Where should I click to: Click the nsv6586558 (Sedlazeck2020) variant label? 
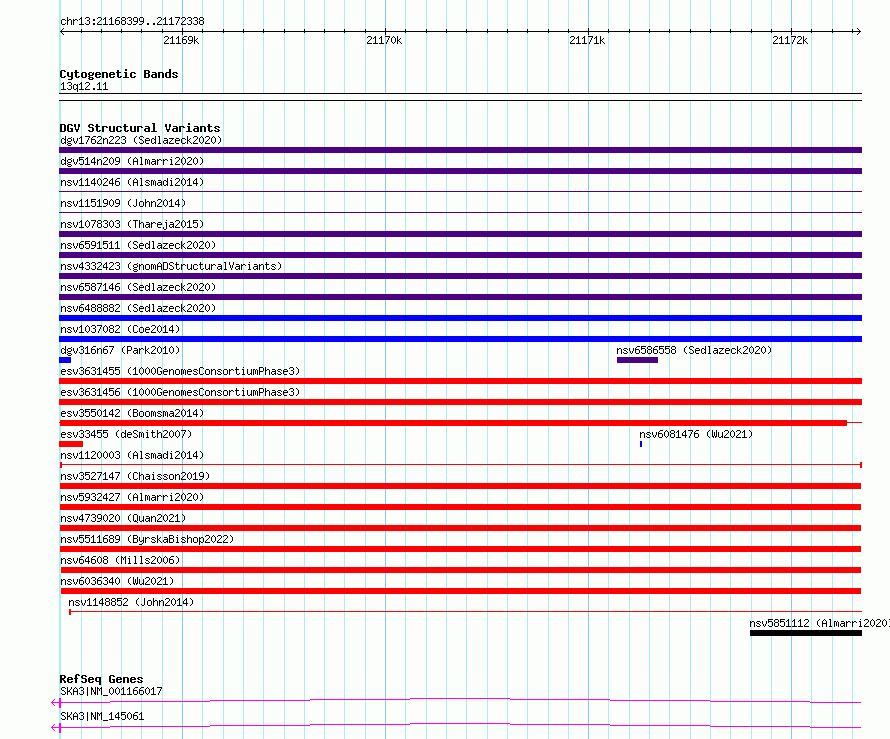pos(694,351)
